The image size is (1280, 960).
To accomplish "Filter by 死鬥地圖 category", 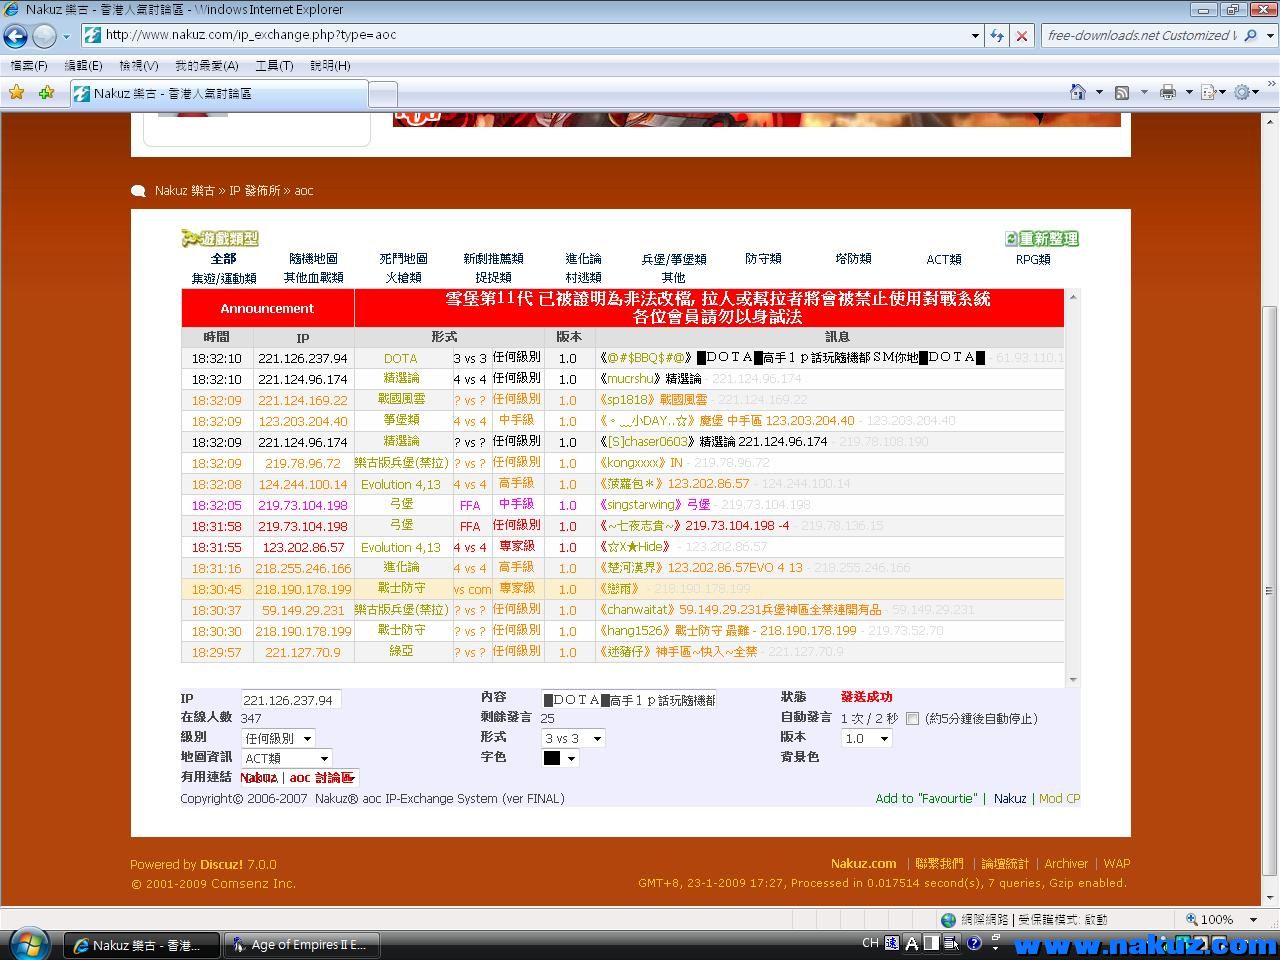I will click(x=403, y=259).
